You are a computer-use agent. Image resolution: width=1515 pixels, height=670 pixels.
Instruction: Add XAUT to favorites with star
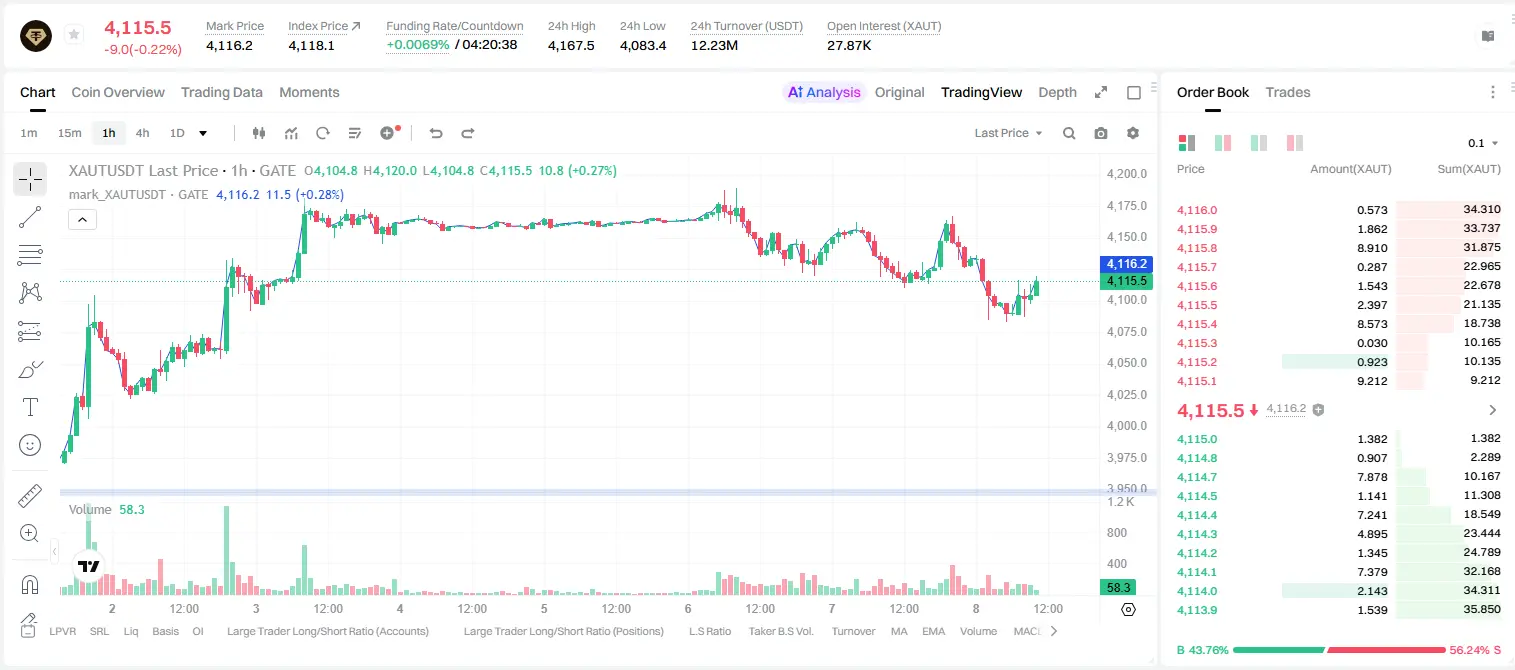tap(74, 35)
